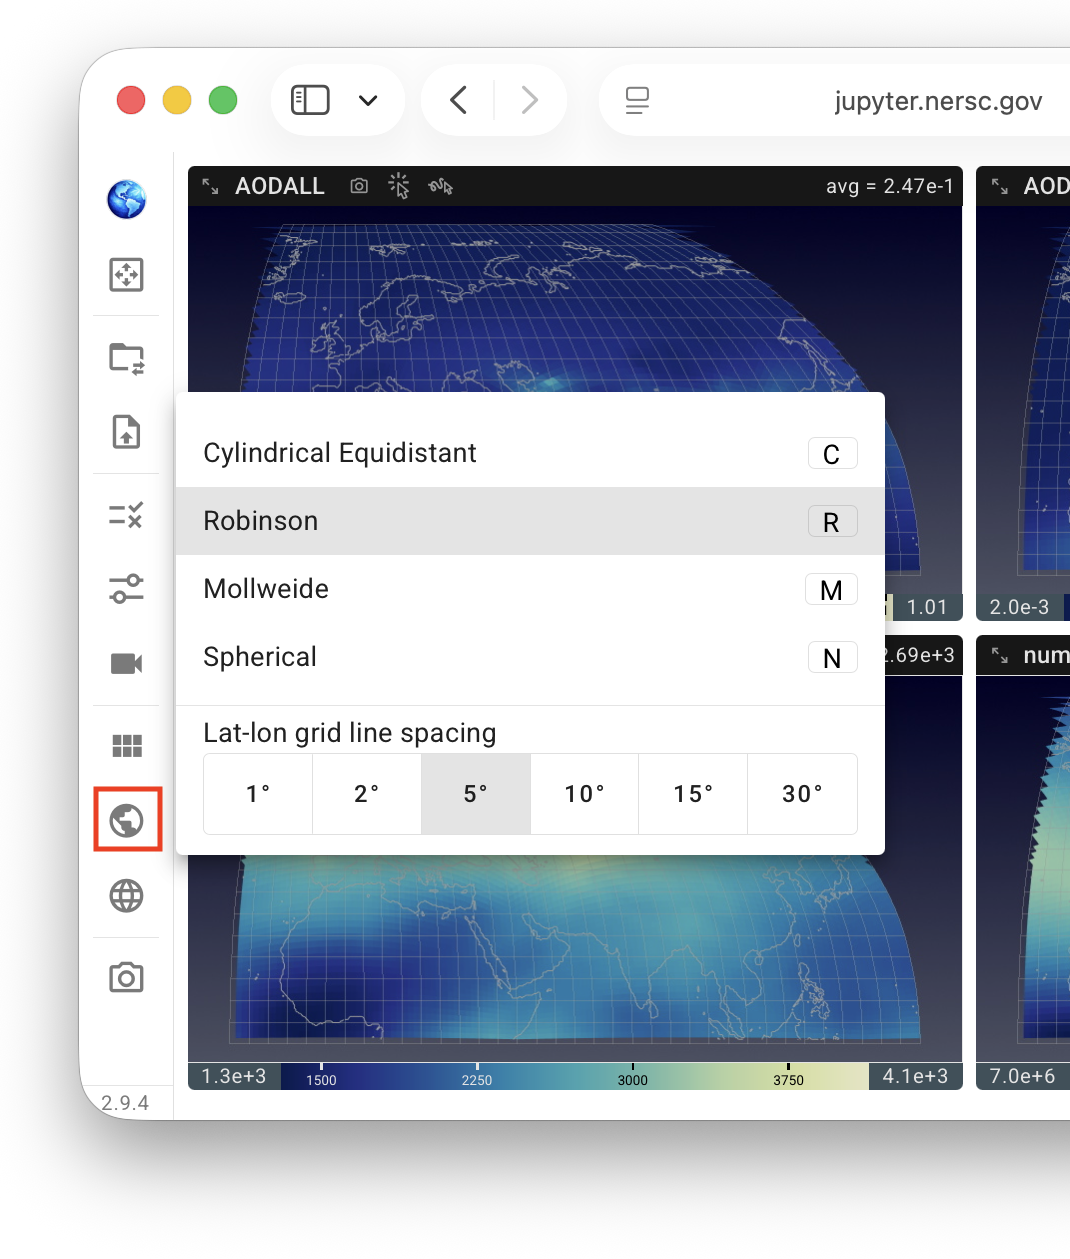Open the file browser folder icon
The image size is (1070, 1259).
[127, 357]
